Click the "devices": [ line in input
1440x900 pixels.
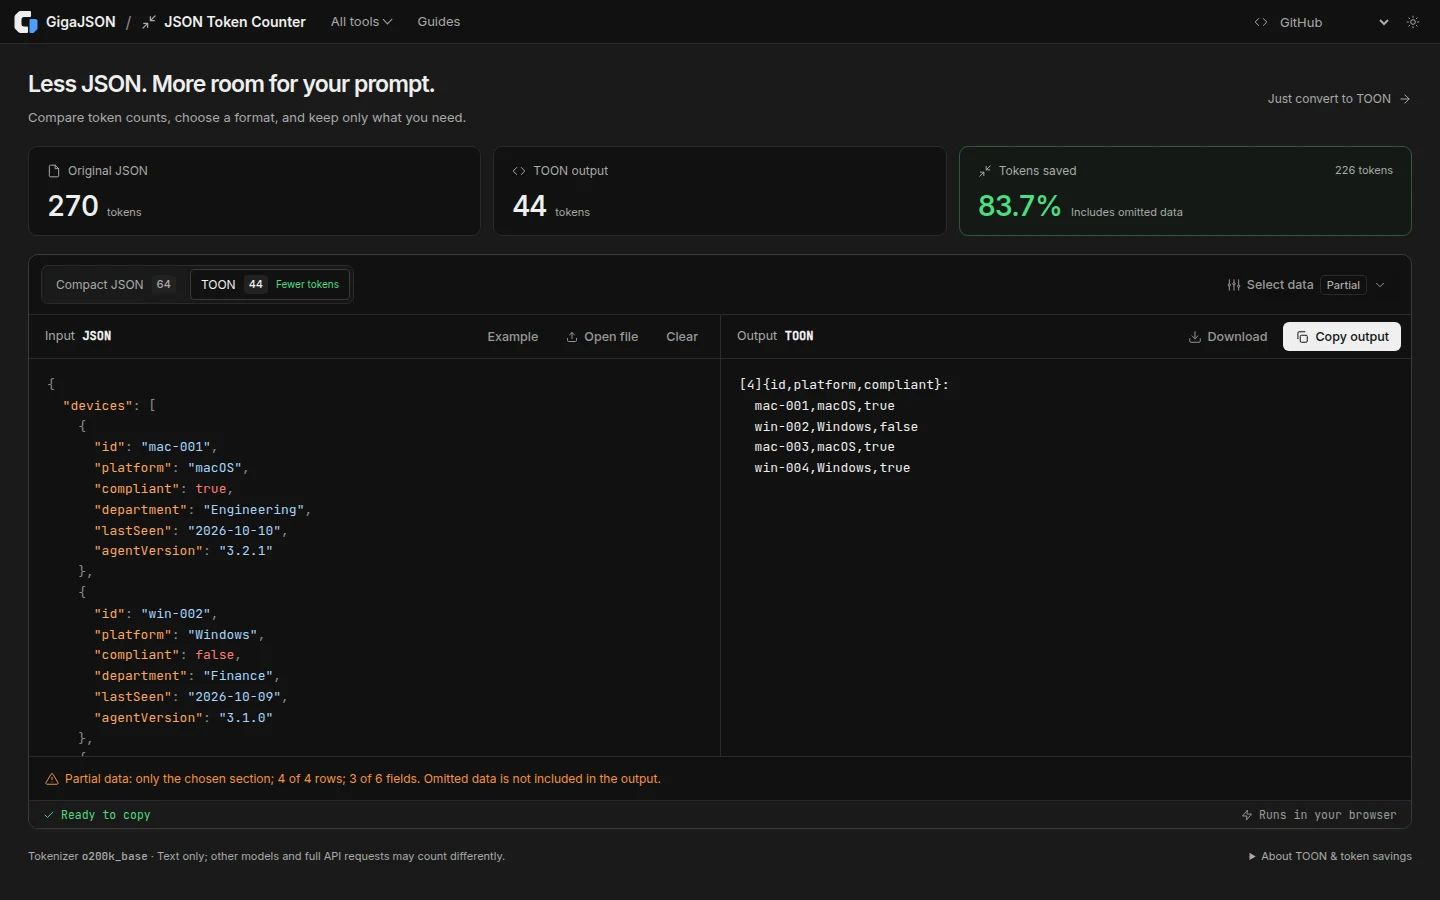coord(109,406)
